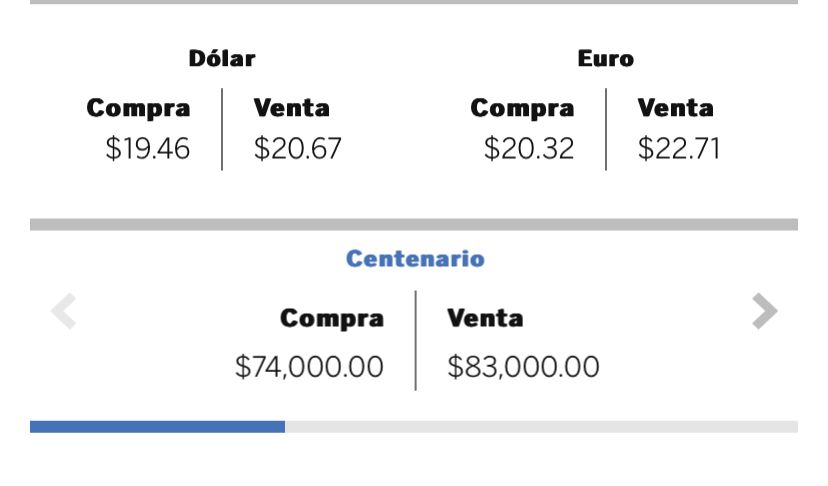
Task: Click the Compra label under Centenario
Action: pyautogui.click(x=332, y=319)
